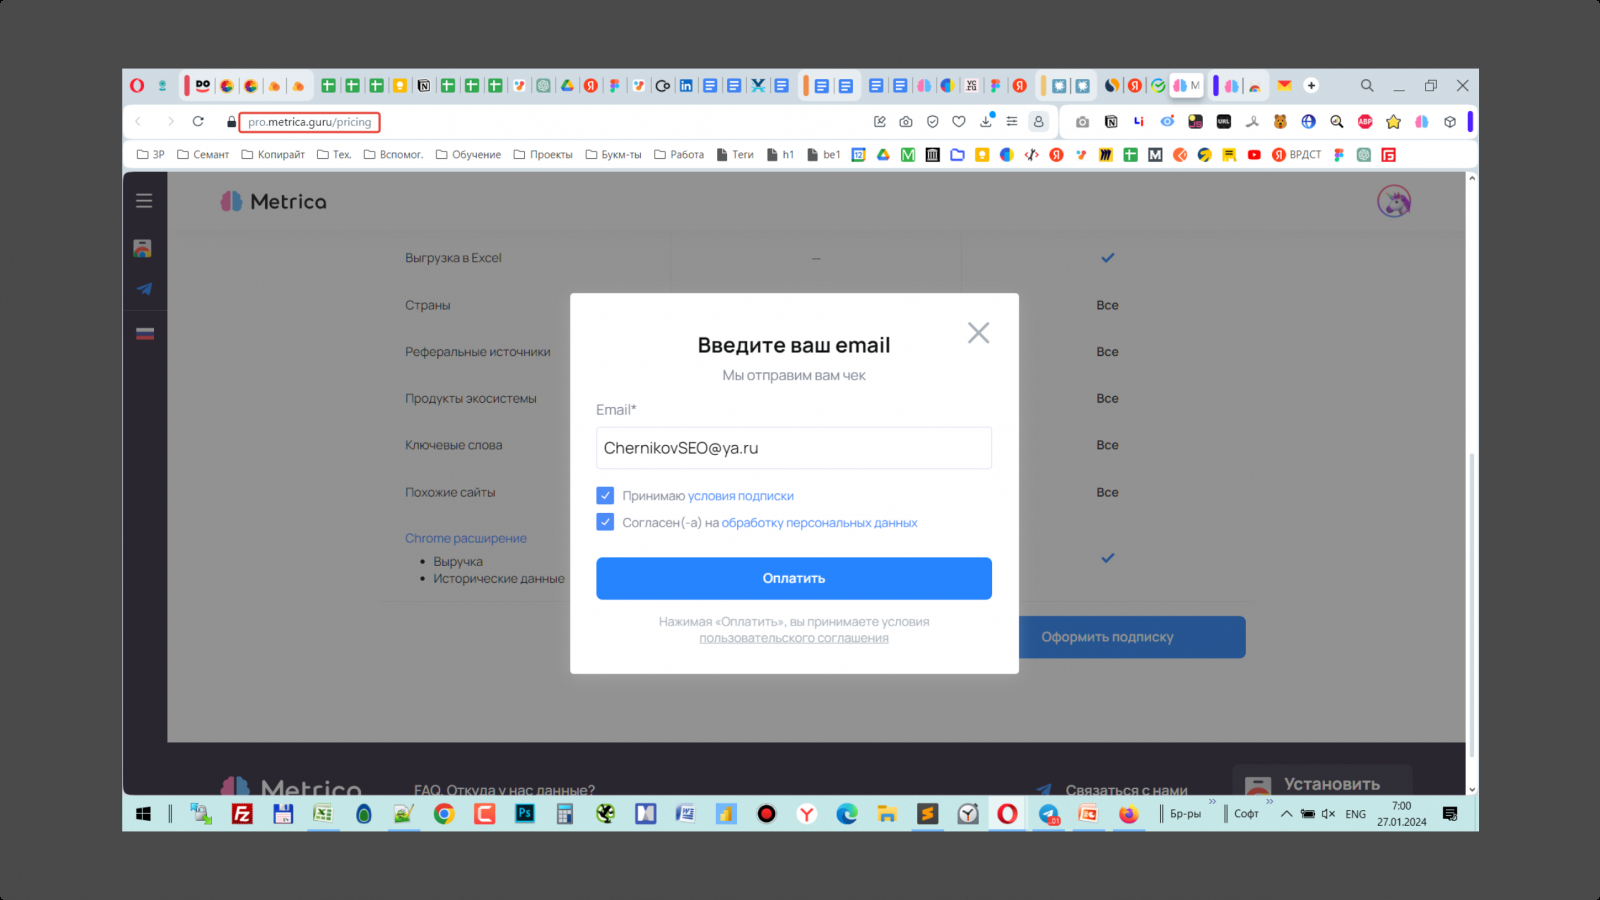The image size is (1600, 900).
Task: Switch to the ChatGPT tab
Action: click(x=543, y=86)
